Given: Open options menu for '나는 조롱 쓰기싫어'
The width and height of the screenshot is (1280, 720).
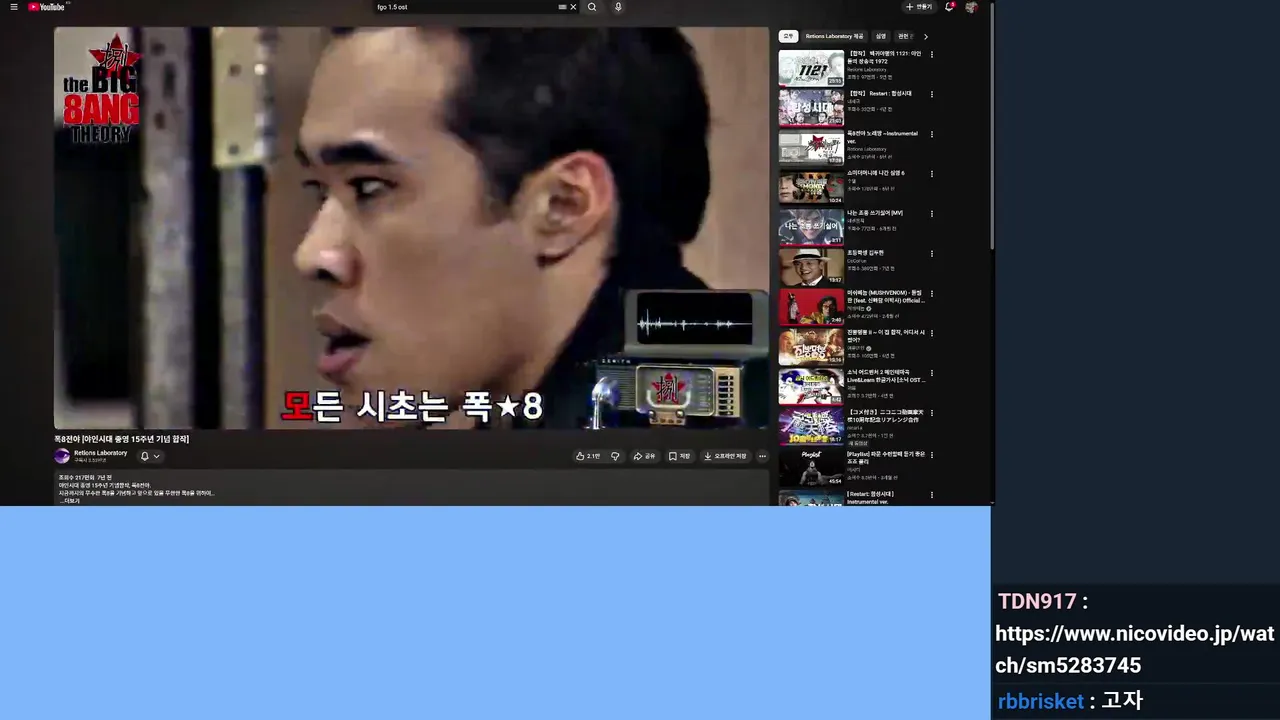Looking at the screenshot, I should pyautogui.click(x=932, y=214).
